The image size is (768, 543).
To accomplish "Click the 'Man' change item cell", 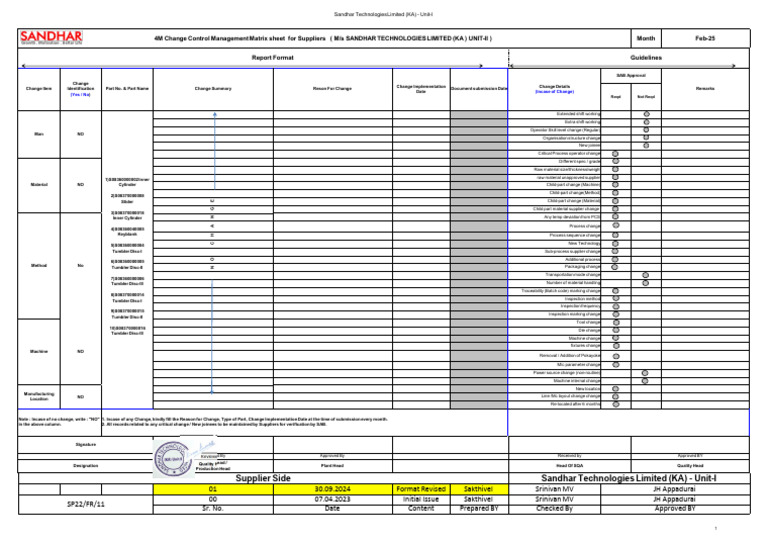I will coord(39,134).
